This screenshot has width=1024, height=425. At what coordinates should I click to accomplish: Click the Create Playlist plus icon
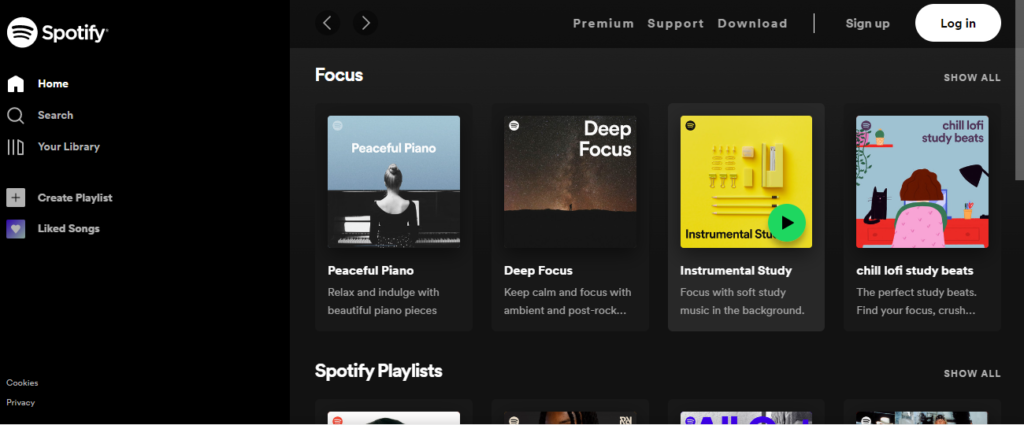[16, 198]
